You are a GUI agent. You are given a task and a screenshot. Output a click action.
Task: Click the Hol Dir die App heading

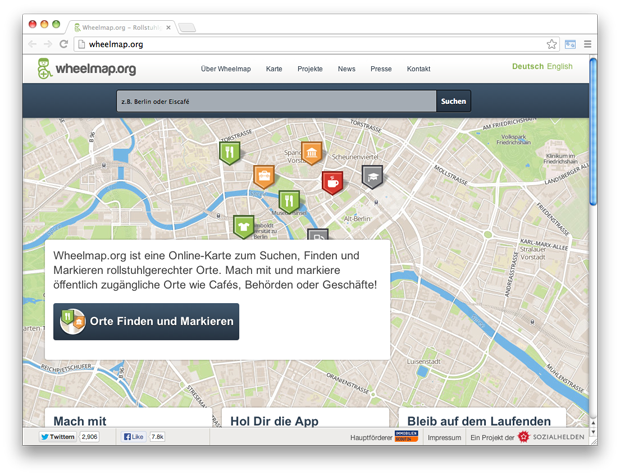(274, 421)
